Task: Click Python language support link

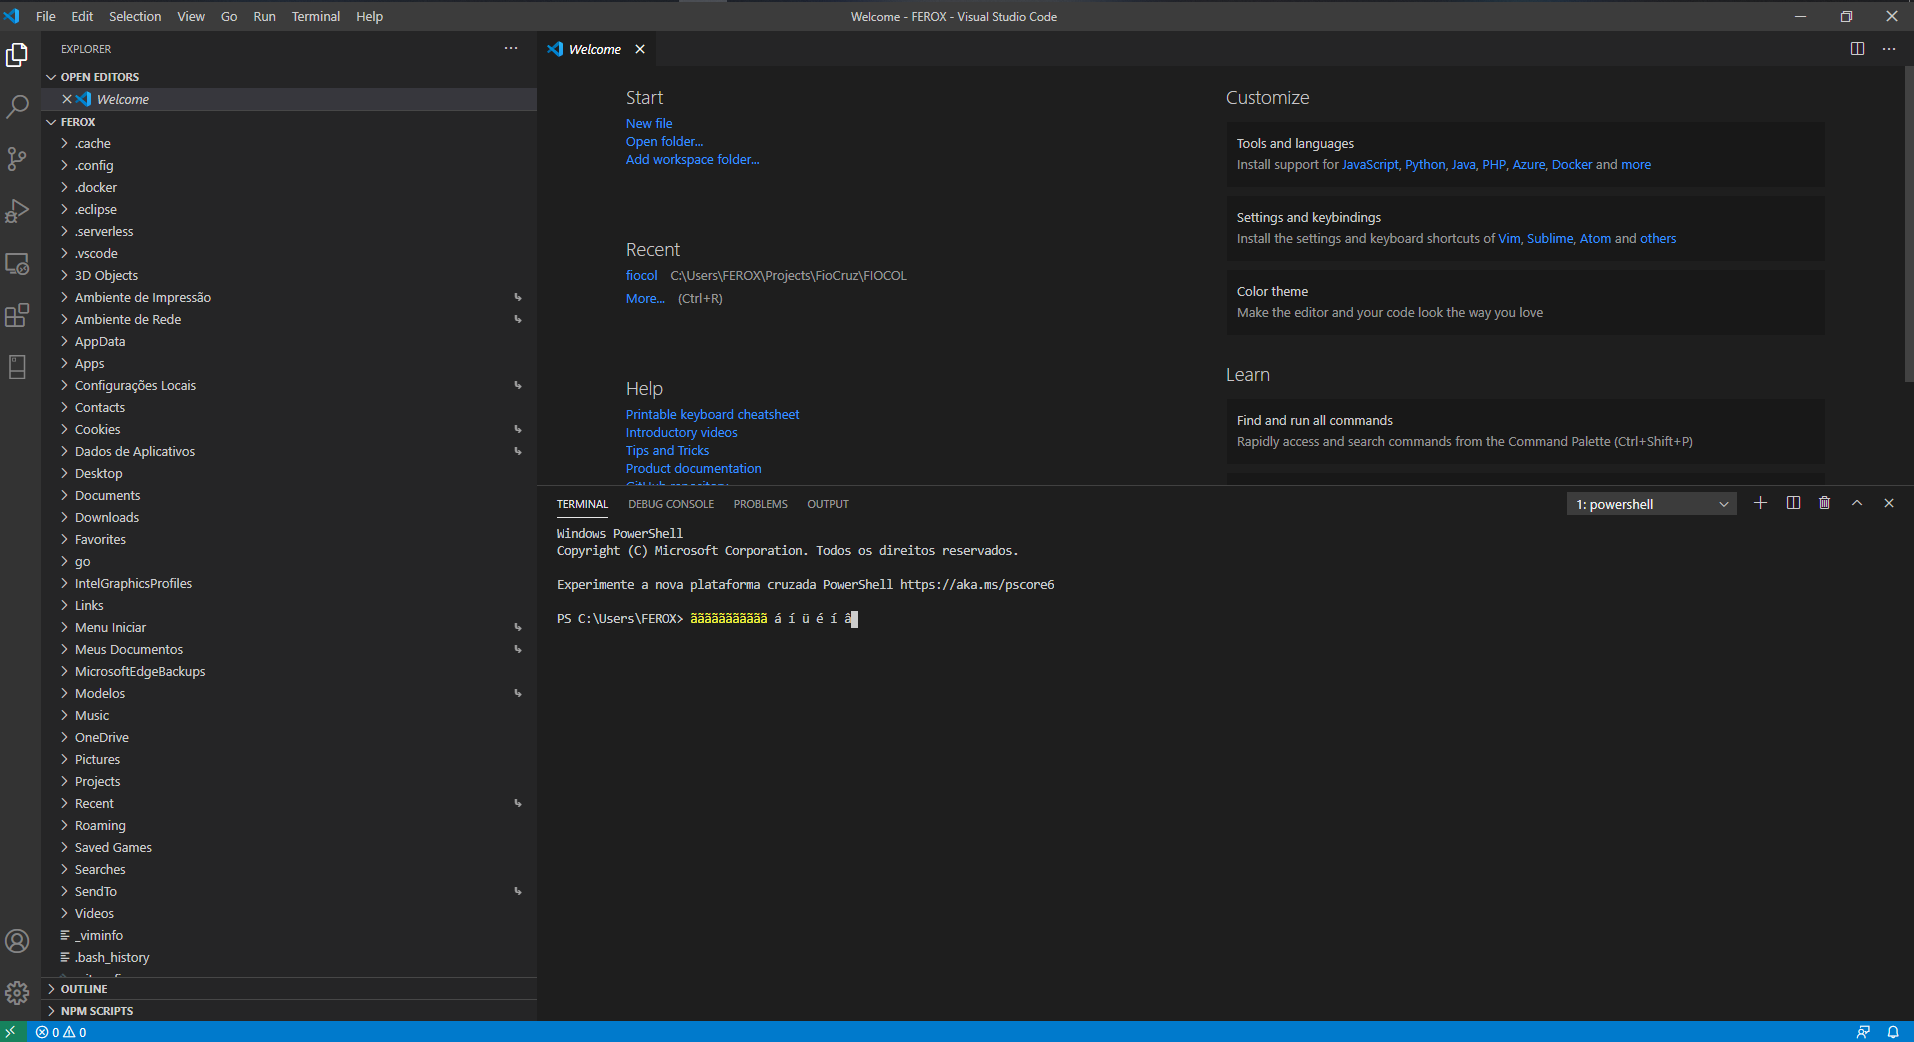Action: (1425, 164)
